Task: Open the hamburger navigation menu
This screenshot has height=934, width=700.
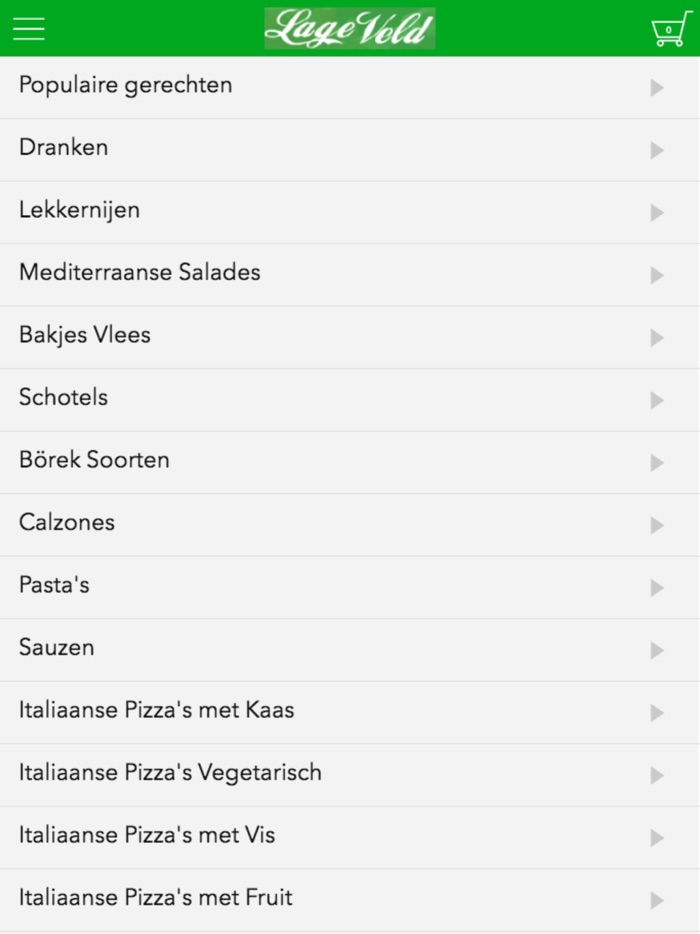Action: pos(28,28)
